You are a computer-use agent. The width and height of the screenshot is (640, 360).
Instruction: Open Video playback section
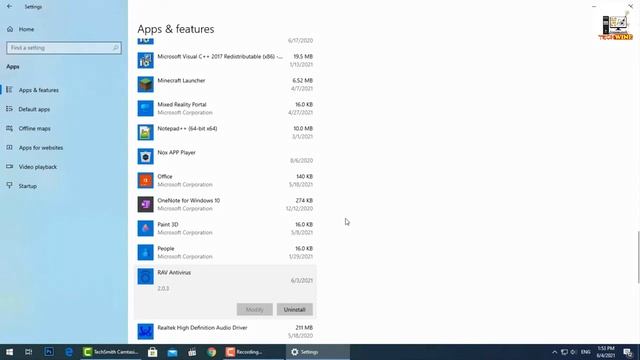point(38,167)
